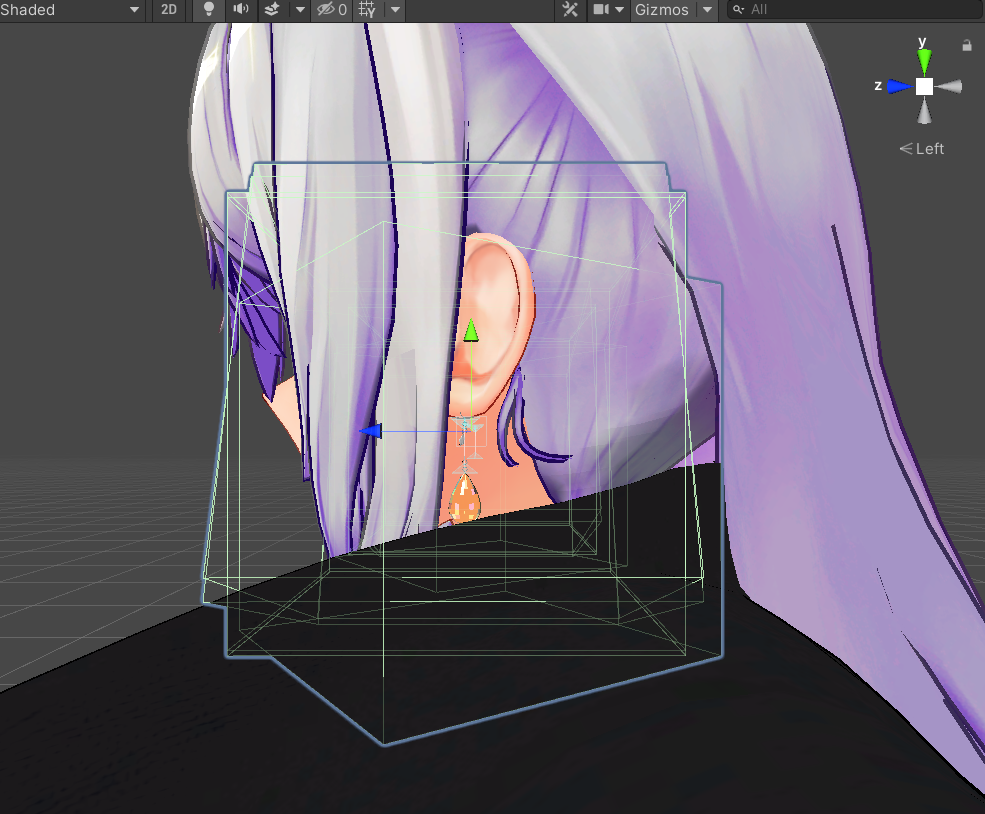Toggle the orientation gizmo lock icon
Image resolution: width=985 pixels, height=814 pixels.
tap(967, 45)
